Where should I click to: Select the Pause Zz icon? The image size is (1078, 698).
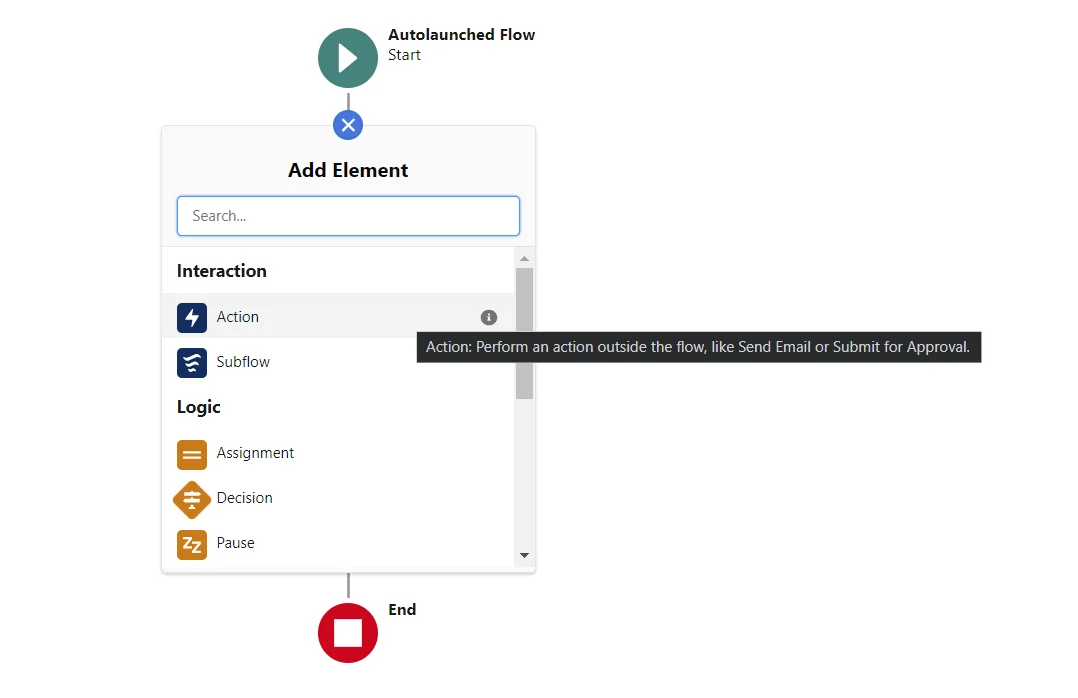click(x=192, y=545)
